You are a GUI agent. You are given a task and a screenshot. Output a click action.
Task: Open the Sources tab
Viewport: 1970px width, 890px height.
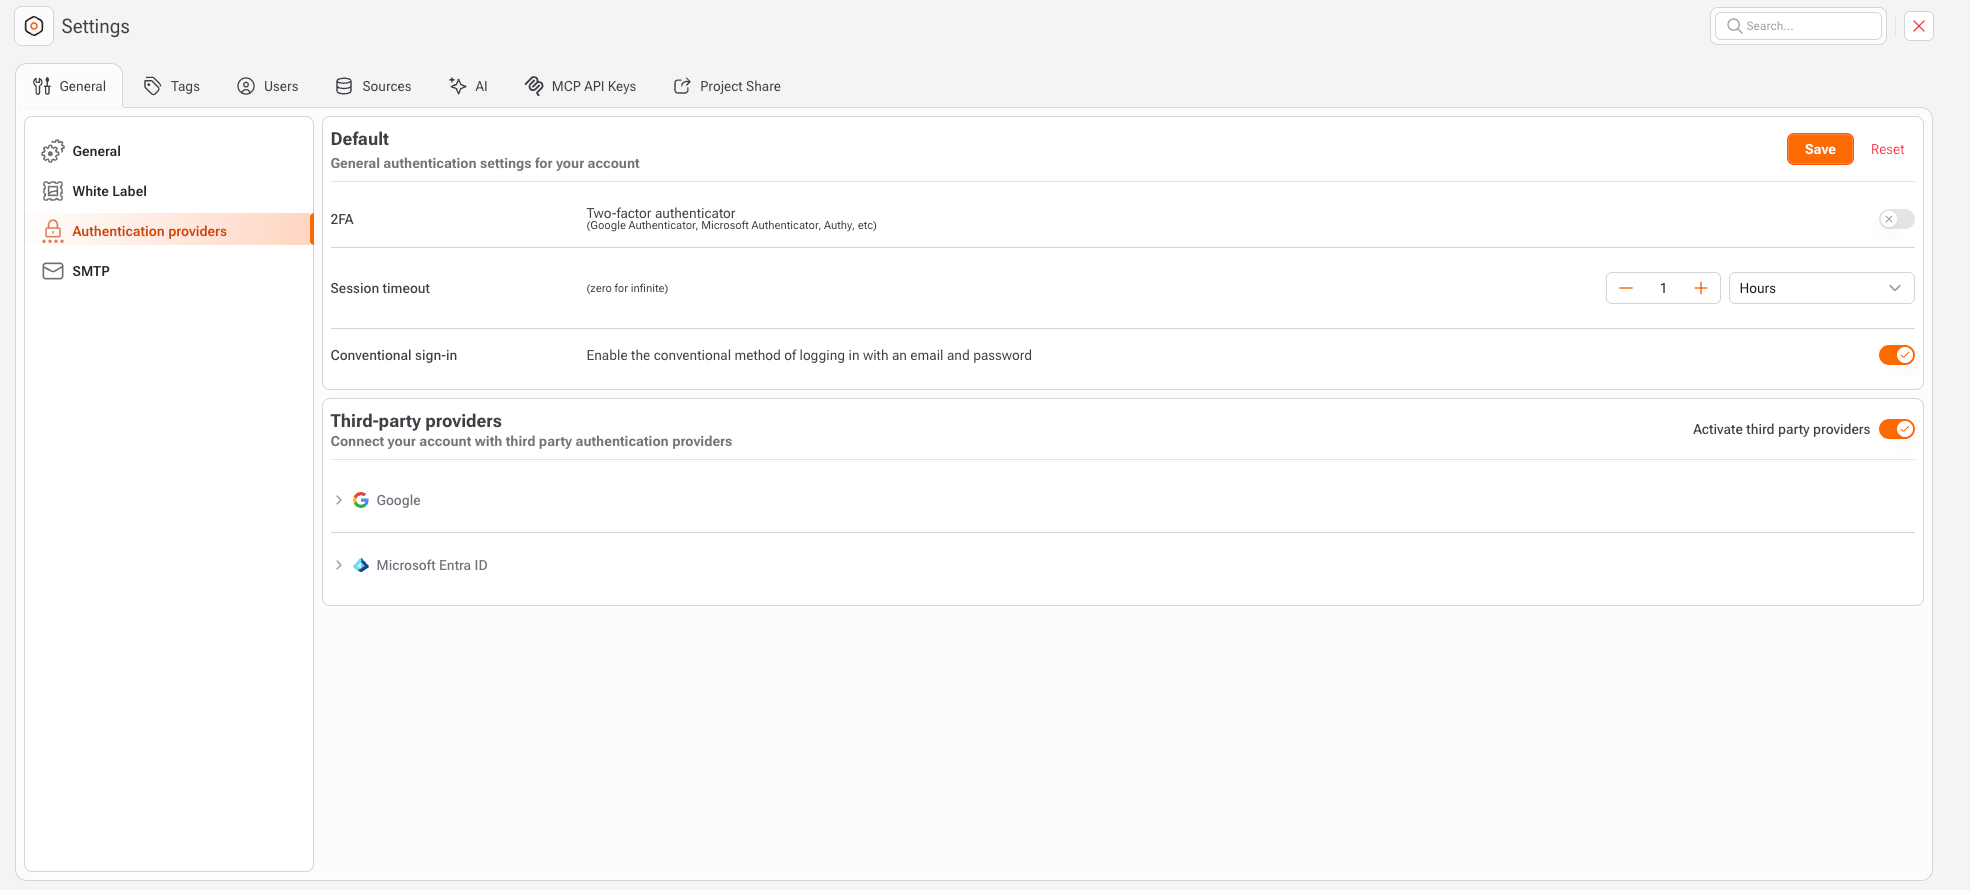pyautogui.click(x=373, y=86)
